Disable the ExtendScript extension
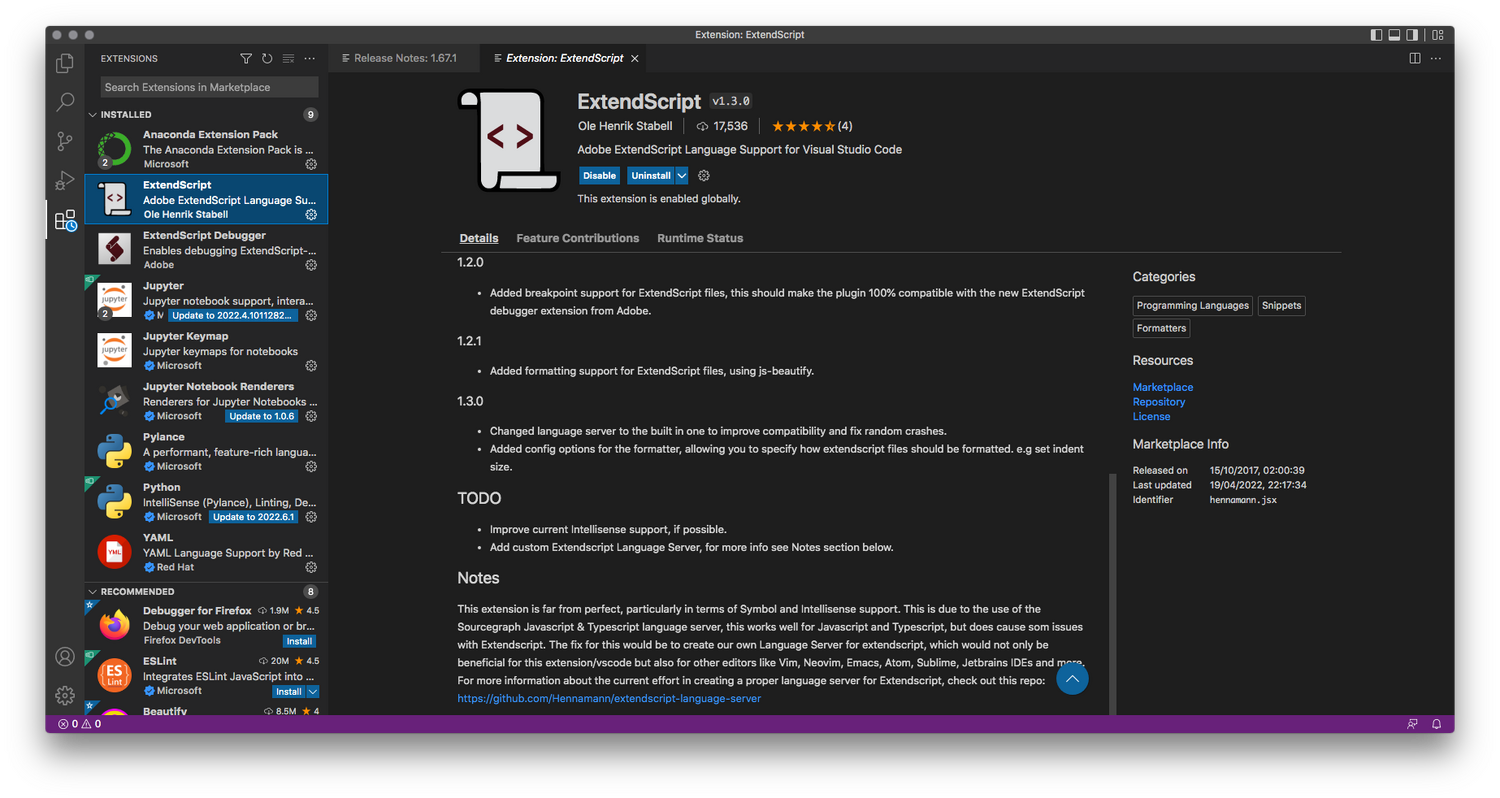This screenshot has height=798, width=1500. pos(599,176)
